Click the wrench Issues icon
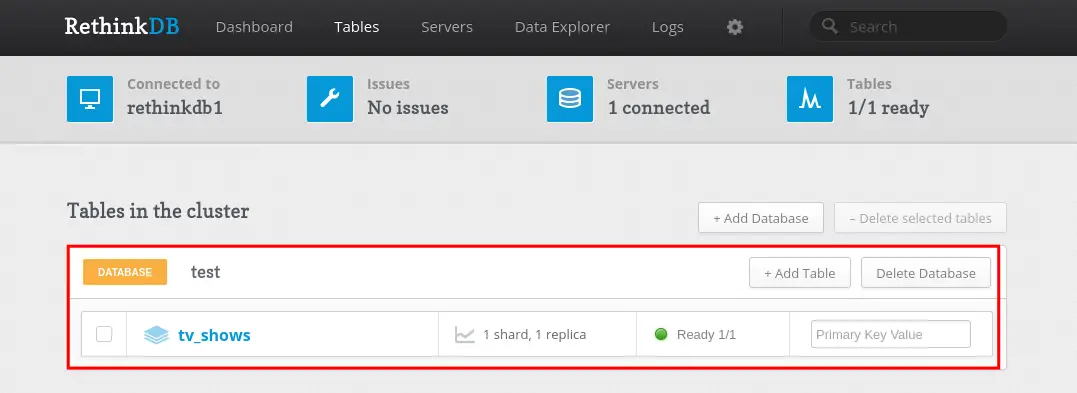1077x393 pixels. point(330,99)
